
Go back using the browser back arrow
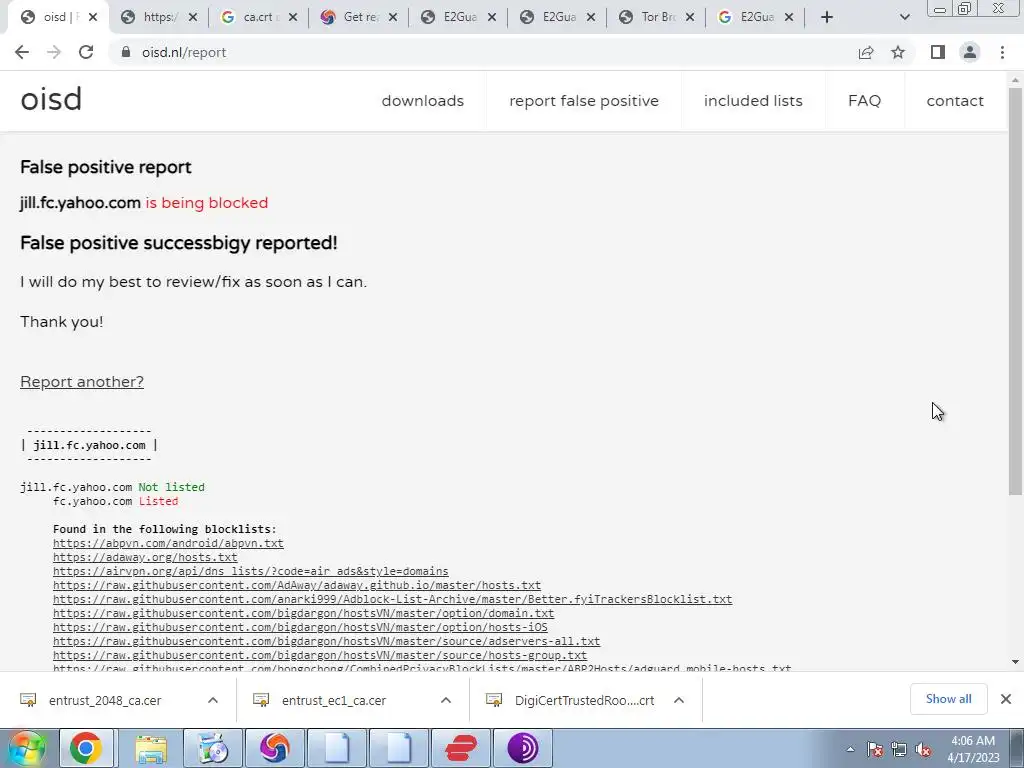click(22, 52)
